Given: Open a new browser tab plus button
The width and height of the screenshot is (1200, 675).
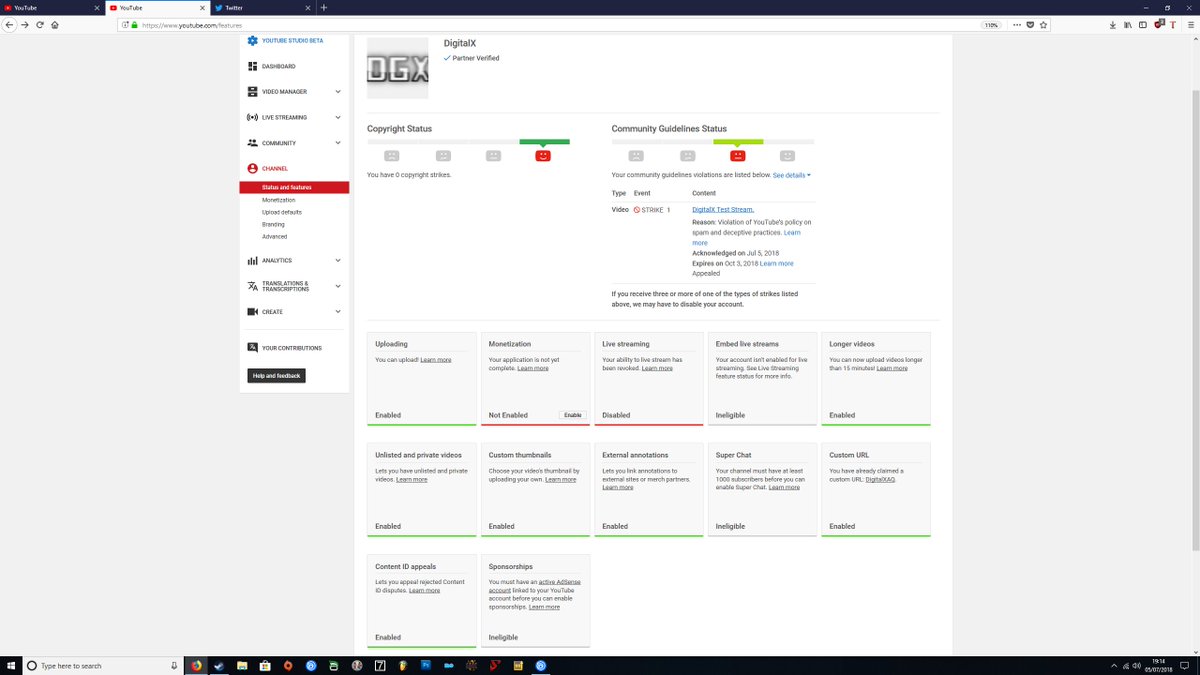Looking at the screenshot, I should coord(323,7).
